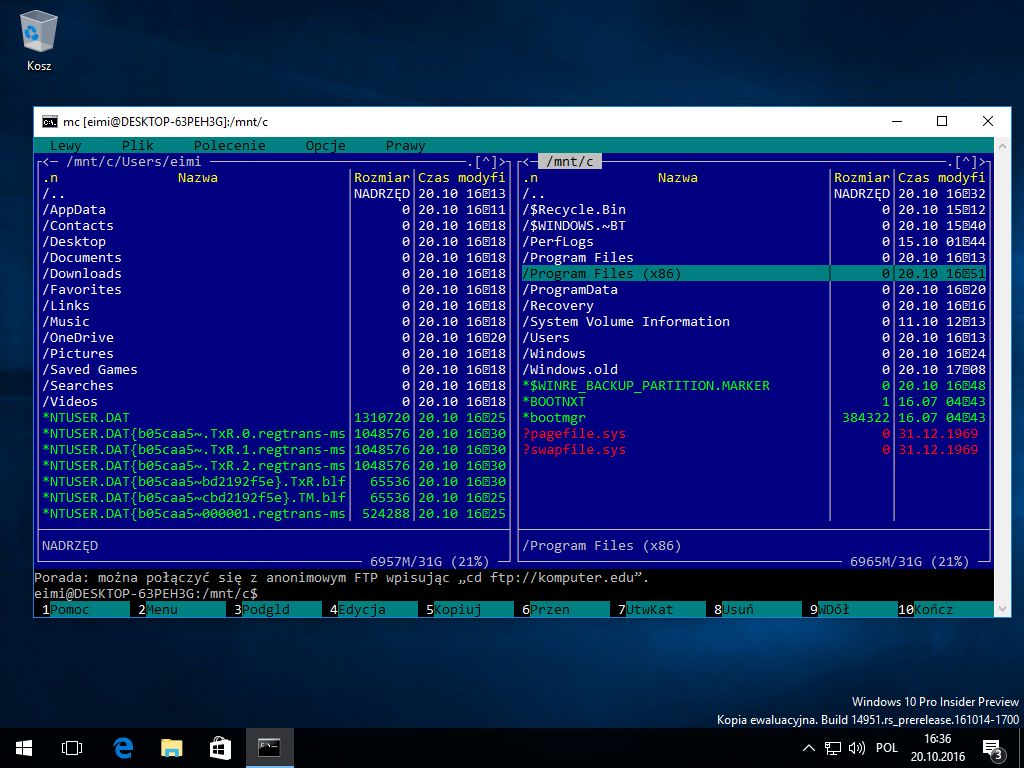Open Task View from the taskbar
The height and width of the screenshot is (768, 1024).
click(72, 748)
